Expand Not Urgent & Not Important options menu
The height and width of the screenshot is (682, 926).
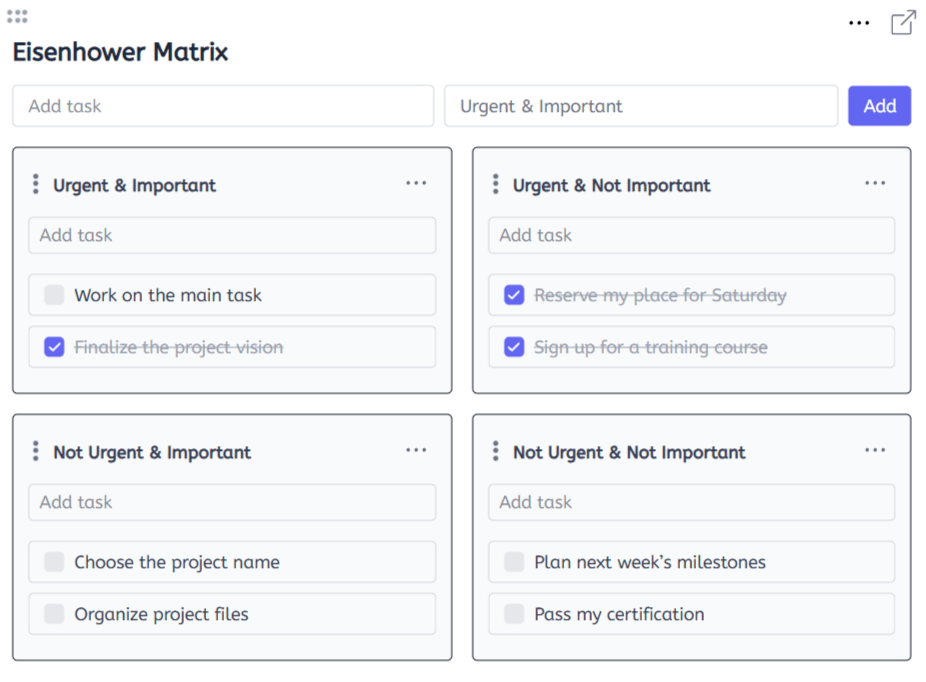pos(875,450)
